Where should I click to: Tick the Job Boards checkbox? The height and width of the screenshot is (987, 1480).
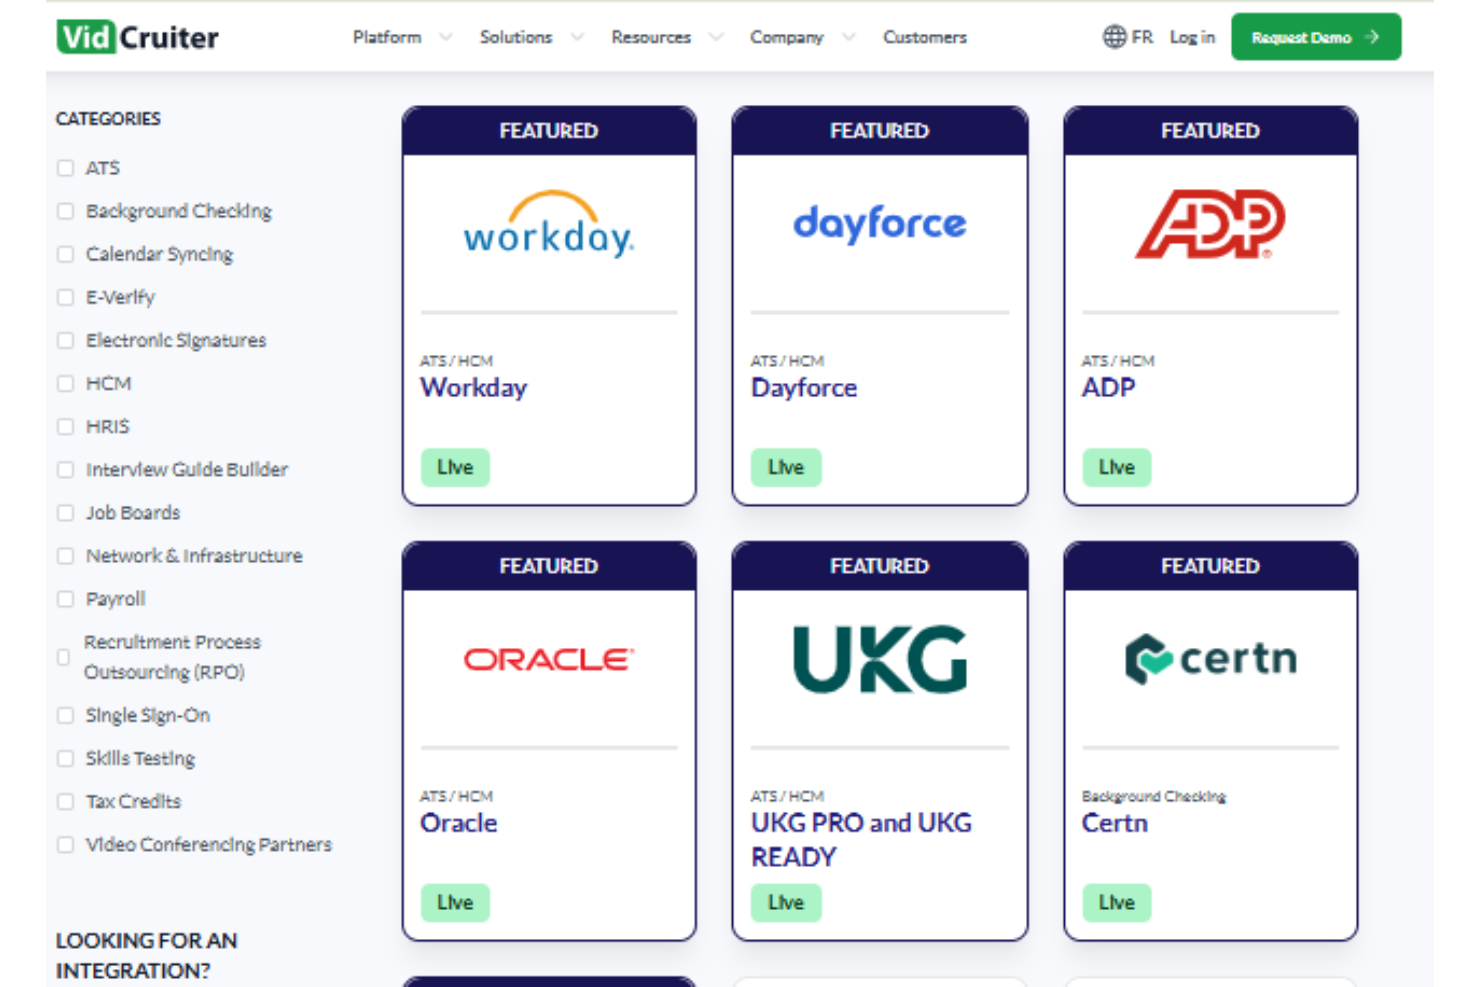(66, 512)
